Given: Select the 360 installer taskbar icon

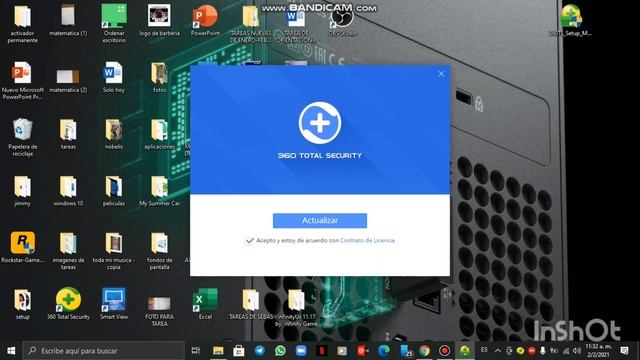Looking at the screenshot, I should [465, 351].
